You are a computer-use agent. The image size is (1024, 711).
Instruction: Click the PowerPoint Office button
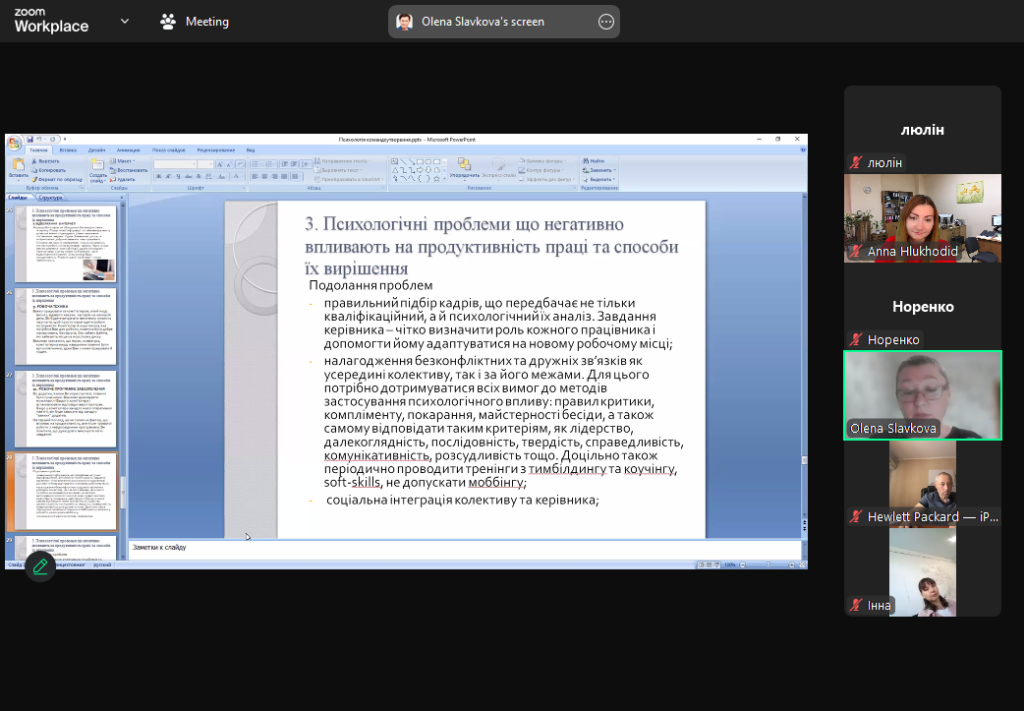pyautogui.click(x=14, y=143)
